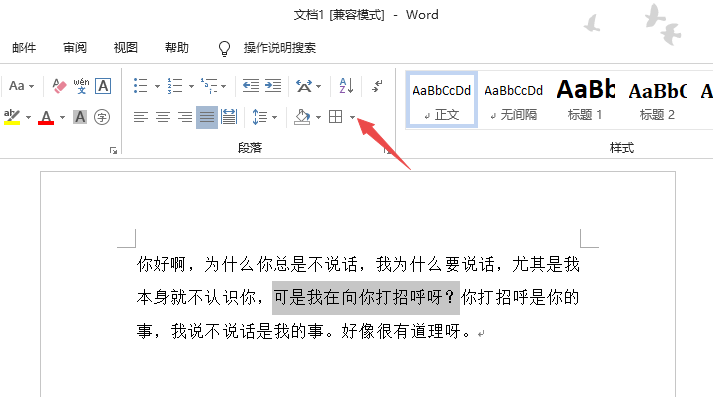Open the Phonetic Guide (wén) tool
Viewport: 713px width, 397px height.
click(x=81, y=86)
